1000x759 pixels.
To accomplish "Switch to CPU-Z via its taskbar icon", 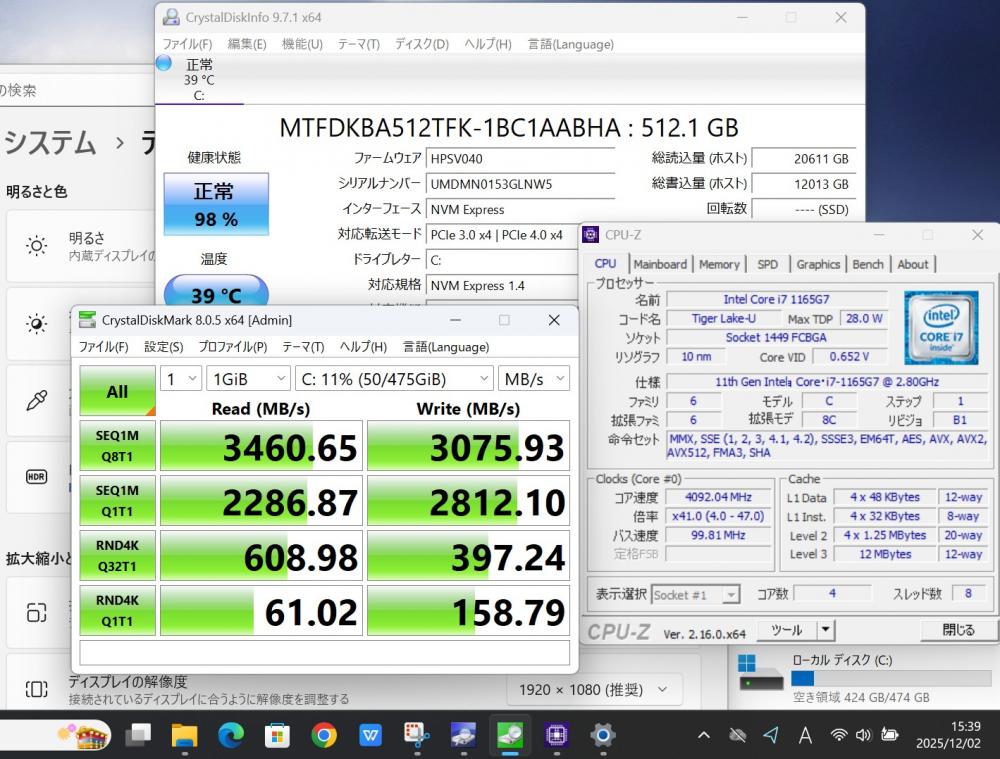I will 555,736.
